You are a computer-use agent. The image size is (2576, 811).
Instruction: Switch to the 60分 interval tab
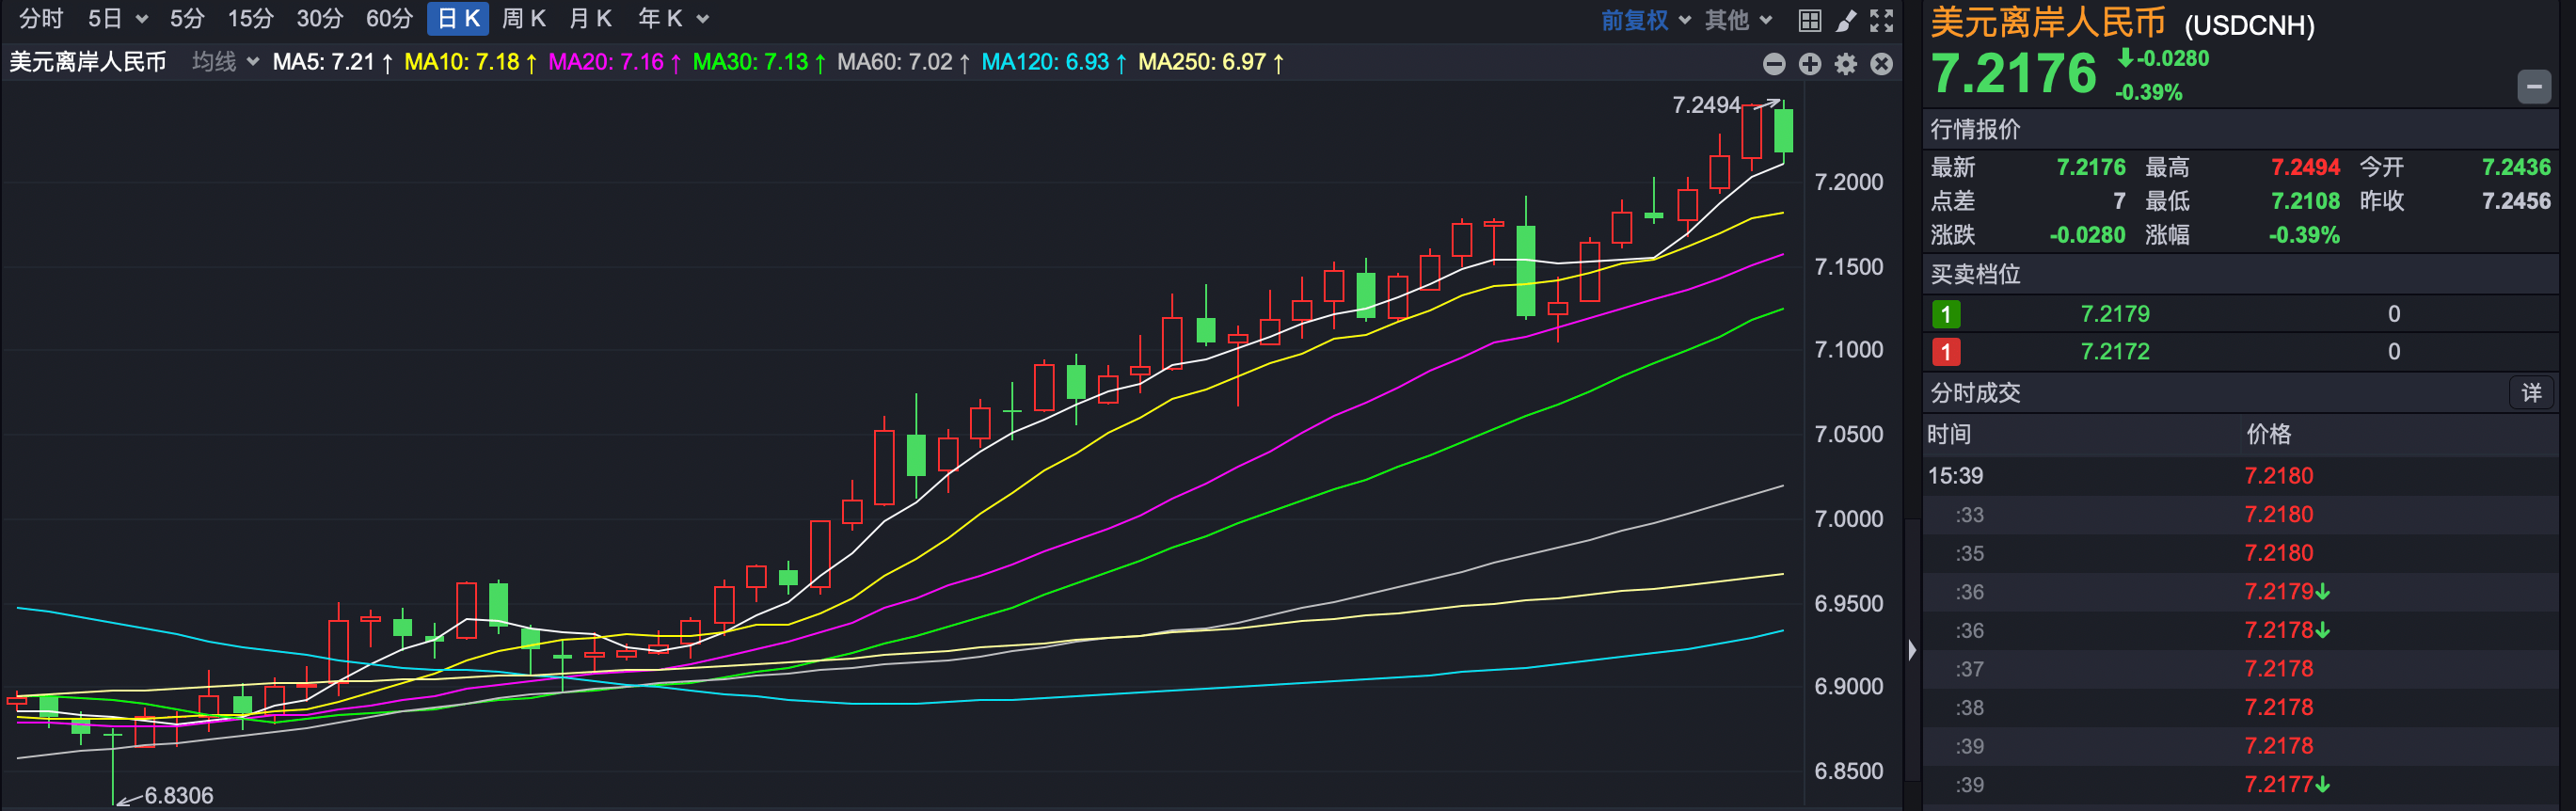[x=389, y=19]
